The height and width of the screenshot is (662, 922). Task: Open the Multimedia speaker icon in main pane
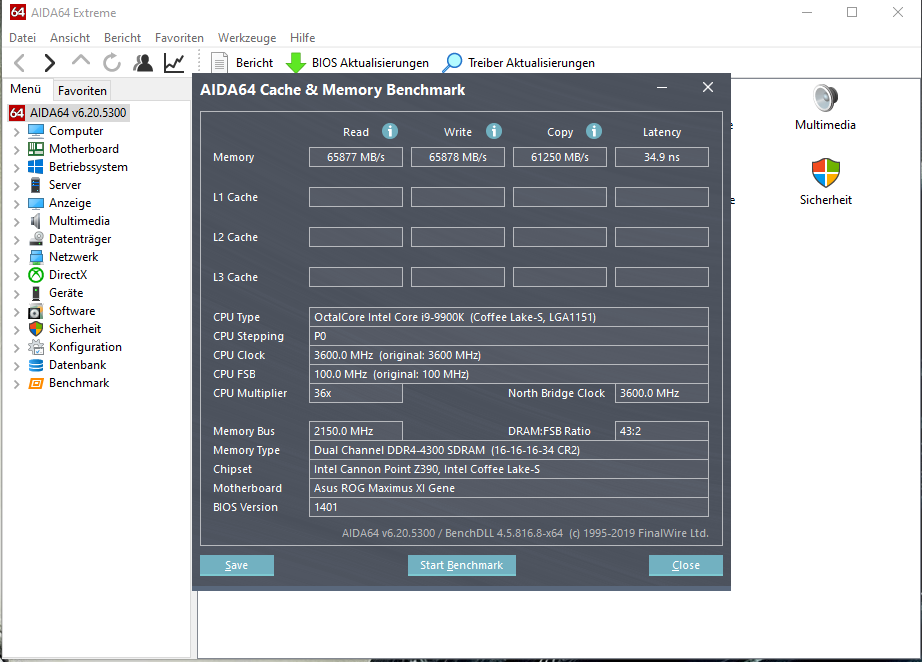point(825,98)
